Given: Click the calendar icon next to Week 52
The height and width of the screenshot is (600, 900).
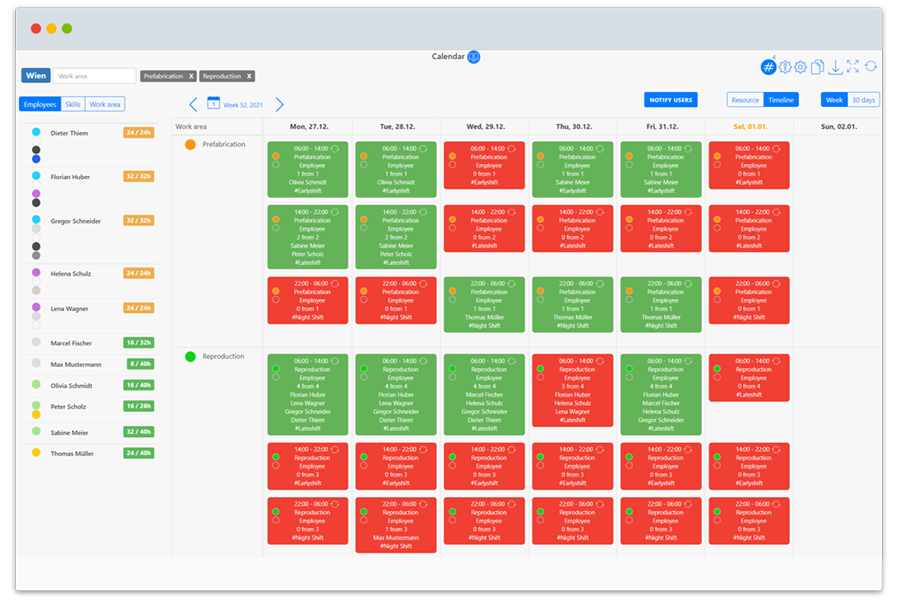Looking at the screenshot, I should pos(213,103).
